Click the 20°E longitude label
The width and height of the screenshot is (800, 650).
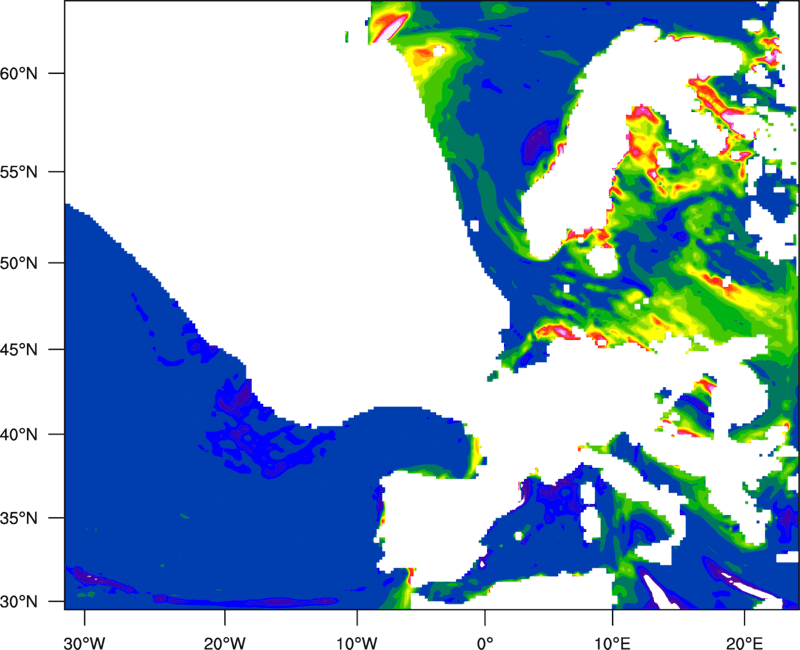[x=744, y=643]
